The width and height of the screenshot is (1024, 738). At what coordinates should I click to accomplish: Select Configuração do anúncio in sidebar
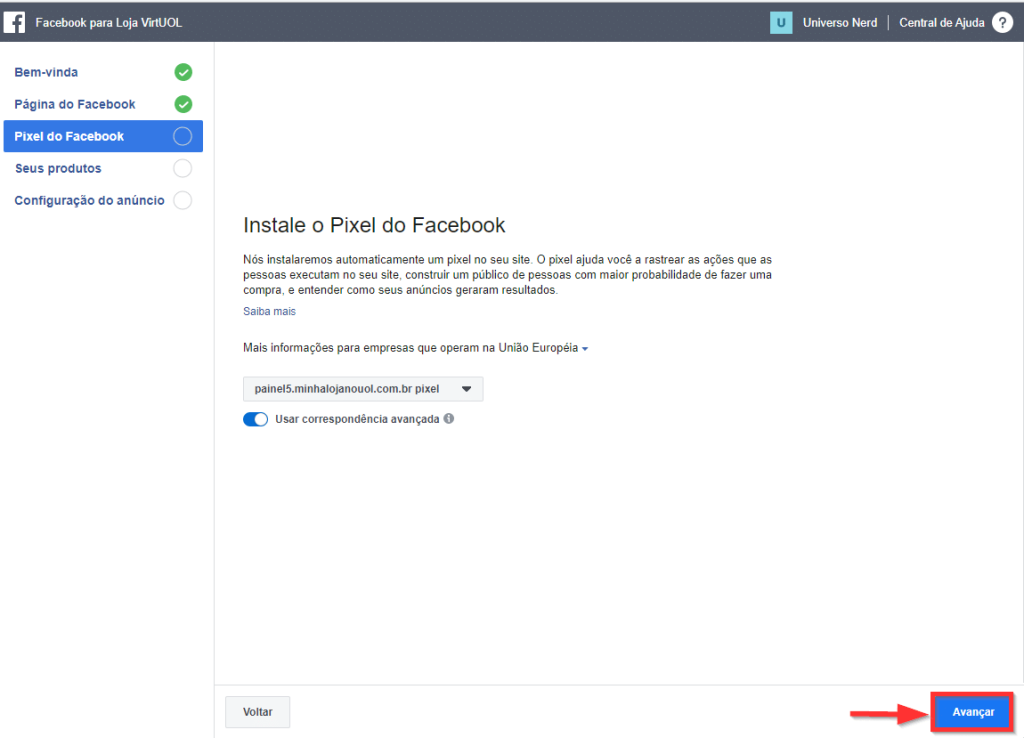[x=89, y=200]
